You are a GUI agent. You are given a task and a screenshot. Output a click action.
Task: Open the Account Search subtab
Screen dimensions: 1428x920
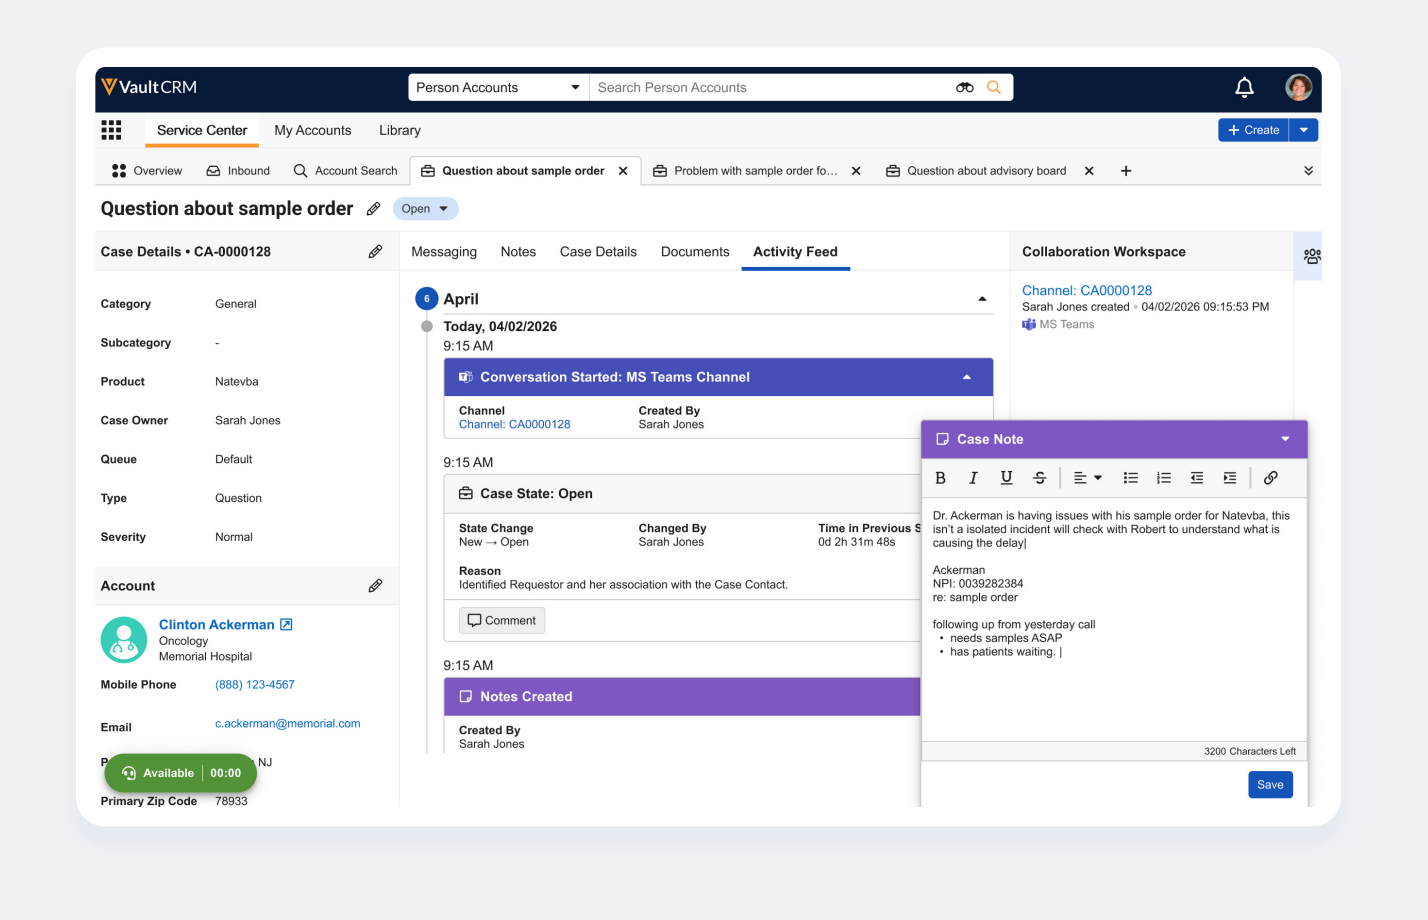(x=345, y=171)
